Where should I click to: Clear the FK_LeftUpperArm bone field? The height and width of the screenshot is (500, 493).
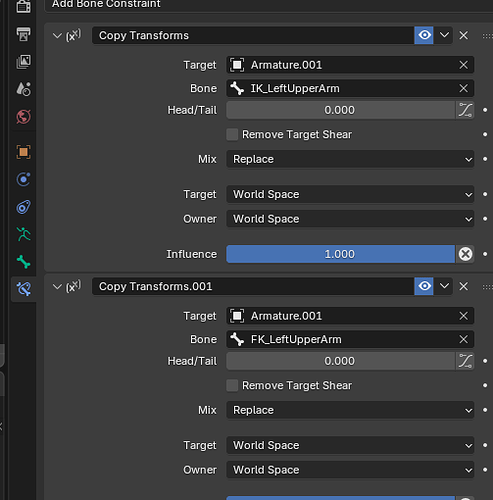(x=464, y=339)
